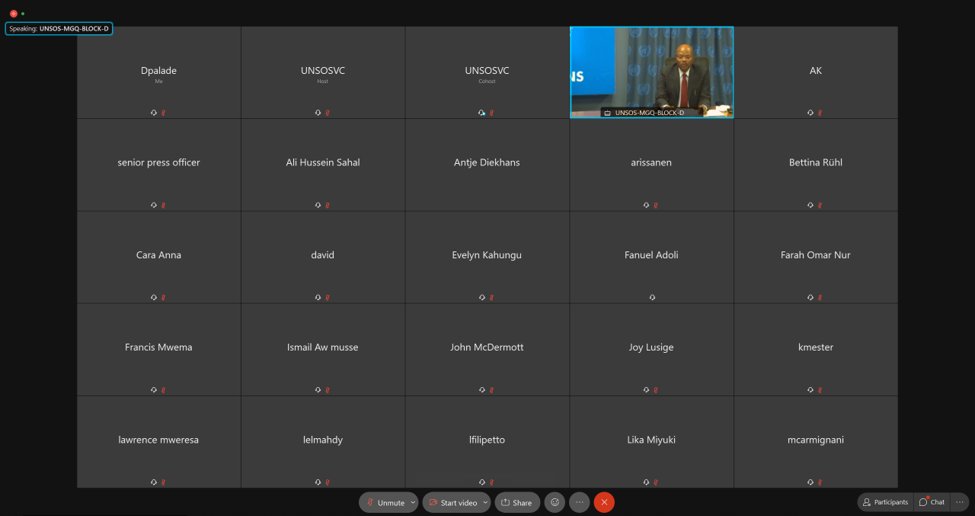Open the Chat panel
Viewport: 975px width, 516px height.
(931, 502)
